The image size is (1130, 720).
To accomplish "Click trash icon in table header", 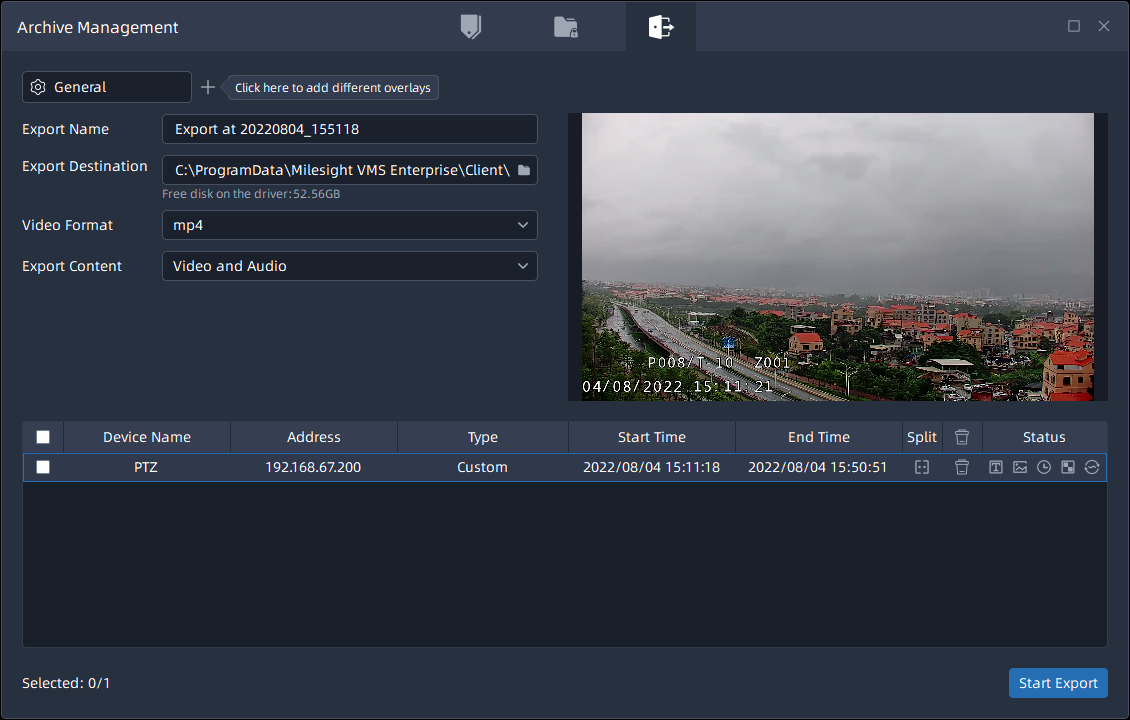I will 962,437.
